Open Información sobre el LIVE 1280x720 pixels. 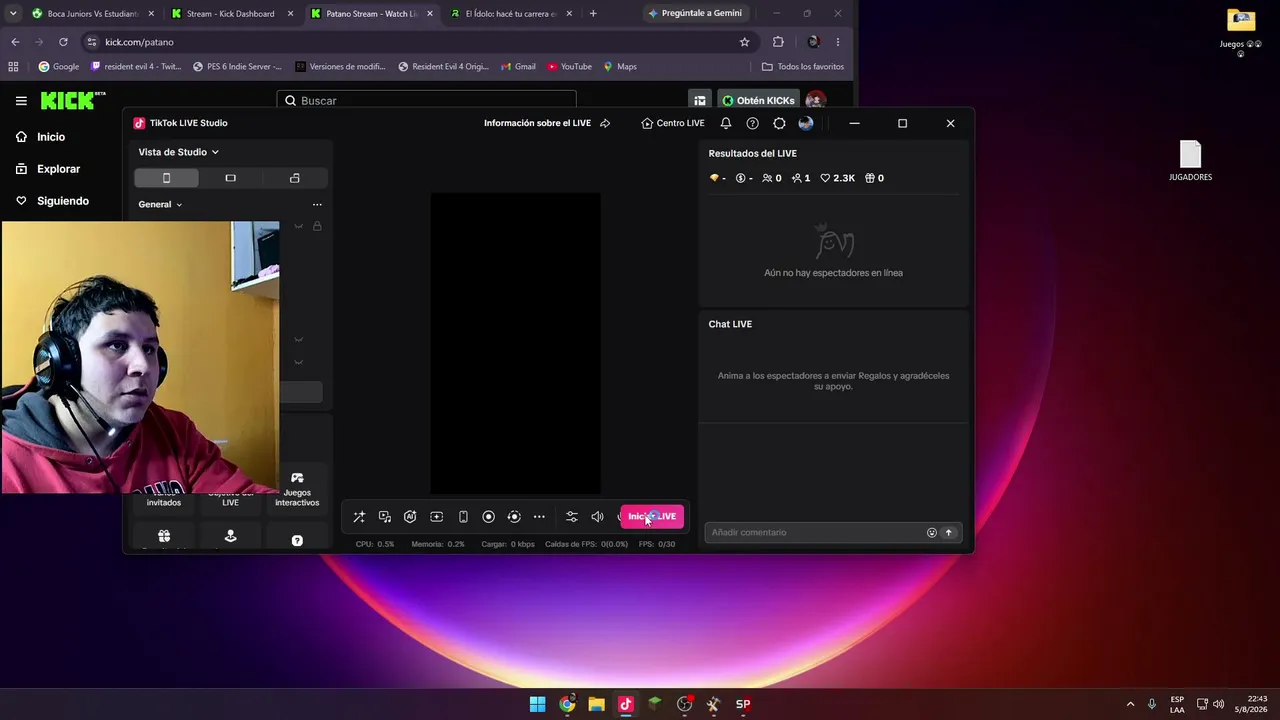(547, 123)
